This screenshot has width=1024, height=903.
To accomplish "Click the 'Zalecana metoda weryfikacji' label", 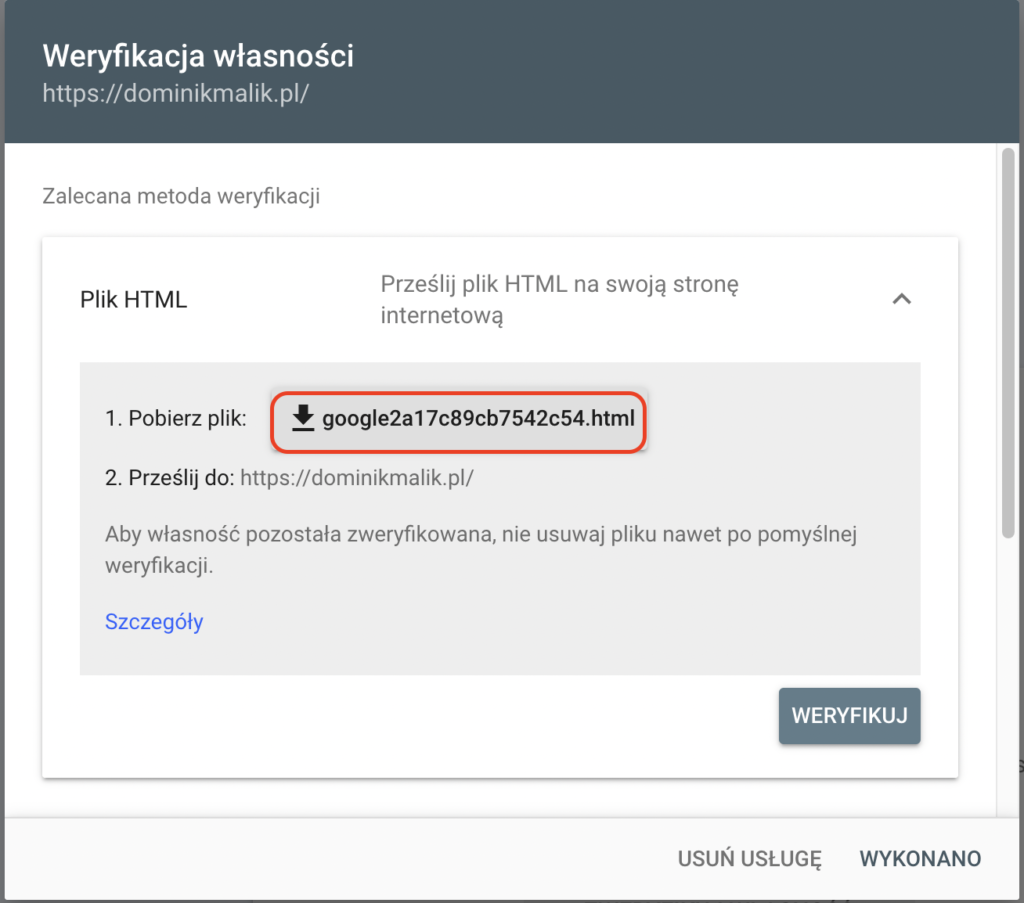I will 181,196.
